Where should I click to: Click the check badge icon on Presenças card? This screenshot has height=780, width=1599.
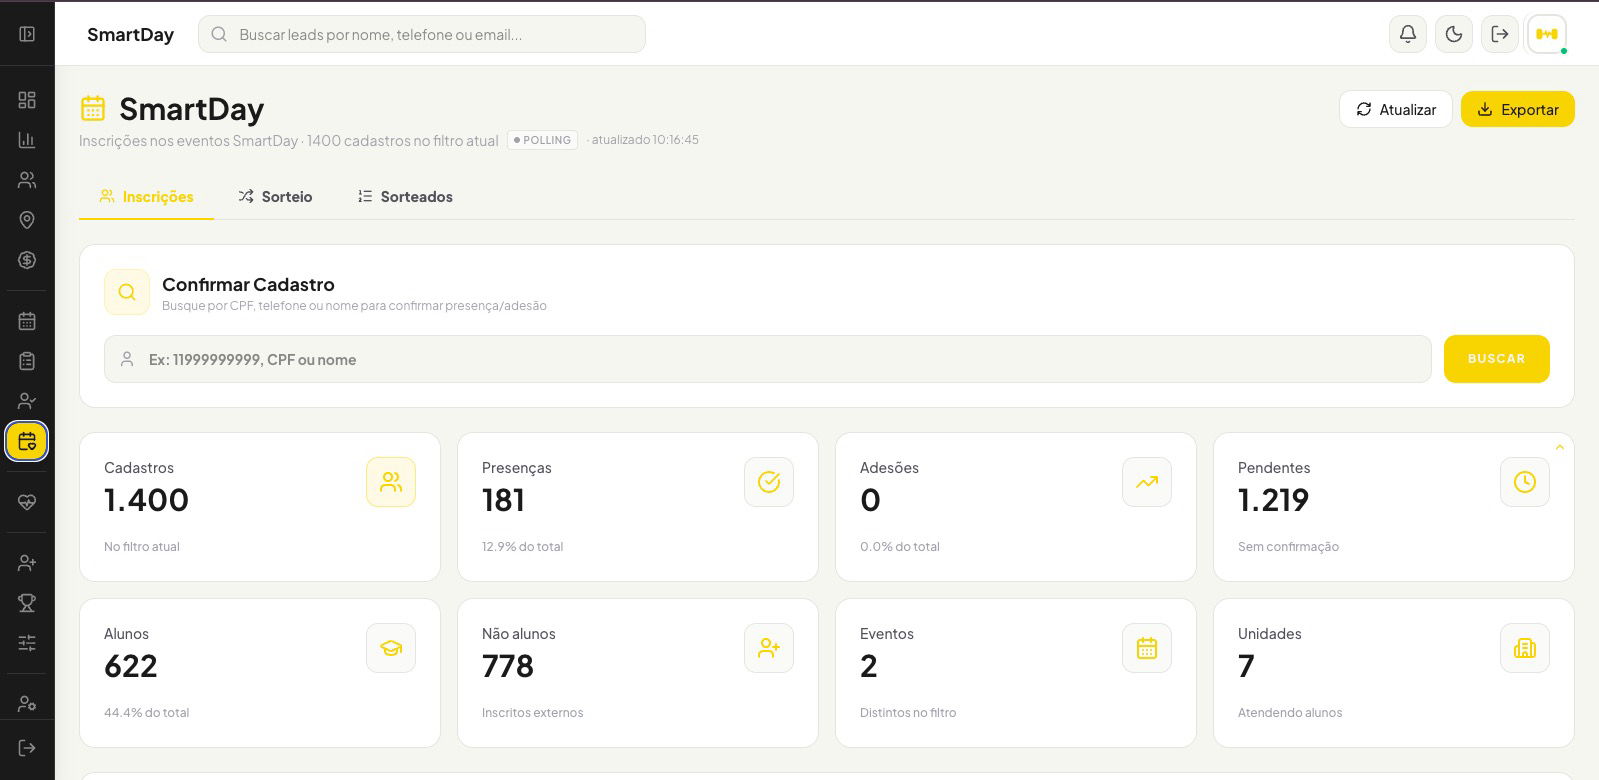(769, 482)
